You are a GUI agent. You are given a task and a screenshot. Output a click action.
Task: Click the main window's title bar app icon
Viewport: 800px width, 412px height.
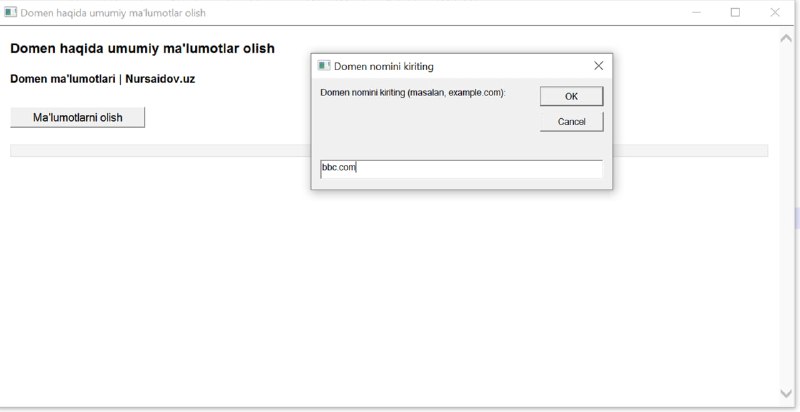(x=10, y=12)
